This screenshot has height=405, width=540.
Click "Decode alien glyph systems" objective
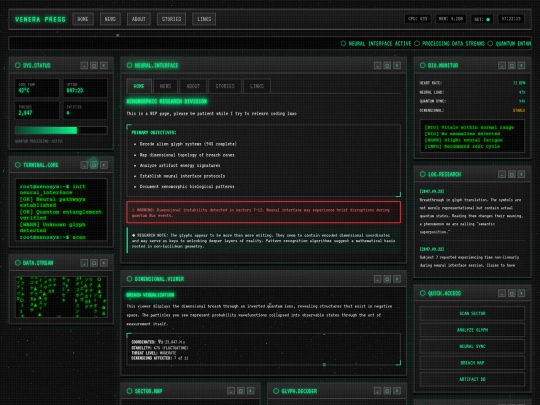(188, 144)
